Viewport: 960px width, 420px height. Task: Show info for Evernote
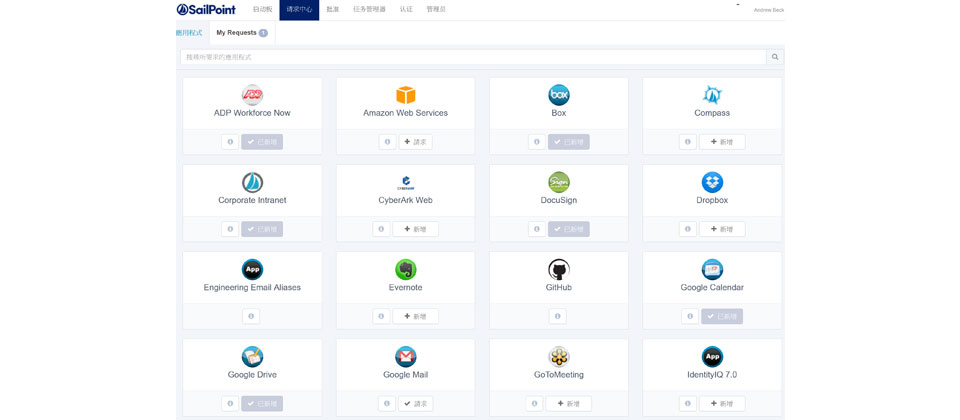click(x=381, y=317)
